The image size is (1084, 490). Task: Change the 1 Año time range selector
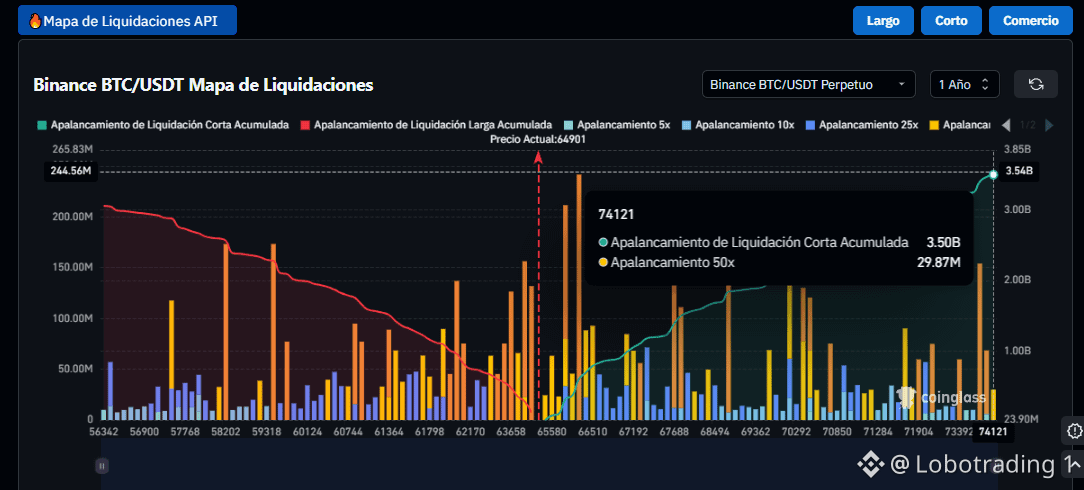pos(964,84)
